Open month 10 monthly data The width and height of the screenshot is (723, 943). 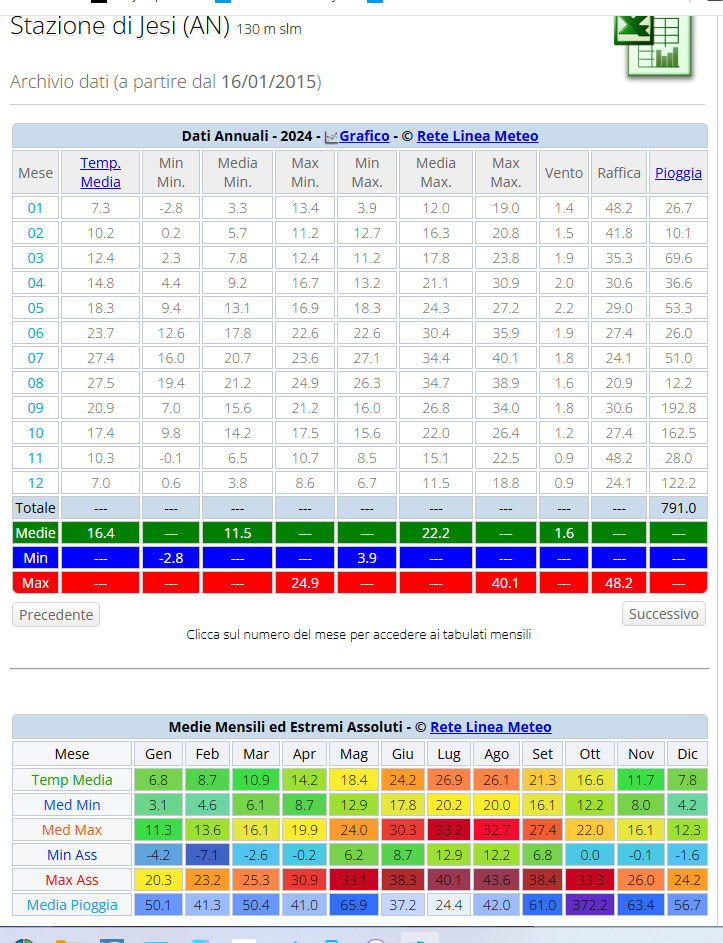pos(36,433)
